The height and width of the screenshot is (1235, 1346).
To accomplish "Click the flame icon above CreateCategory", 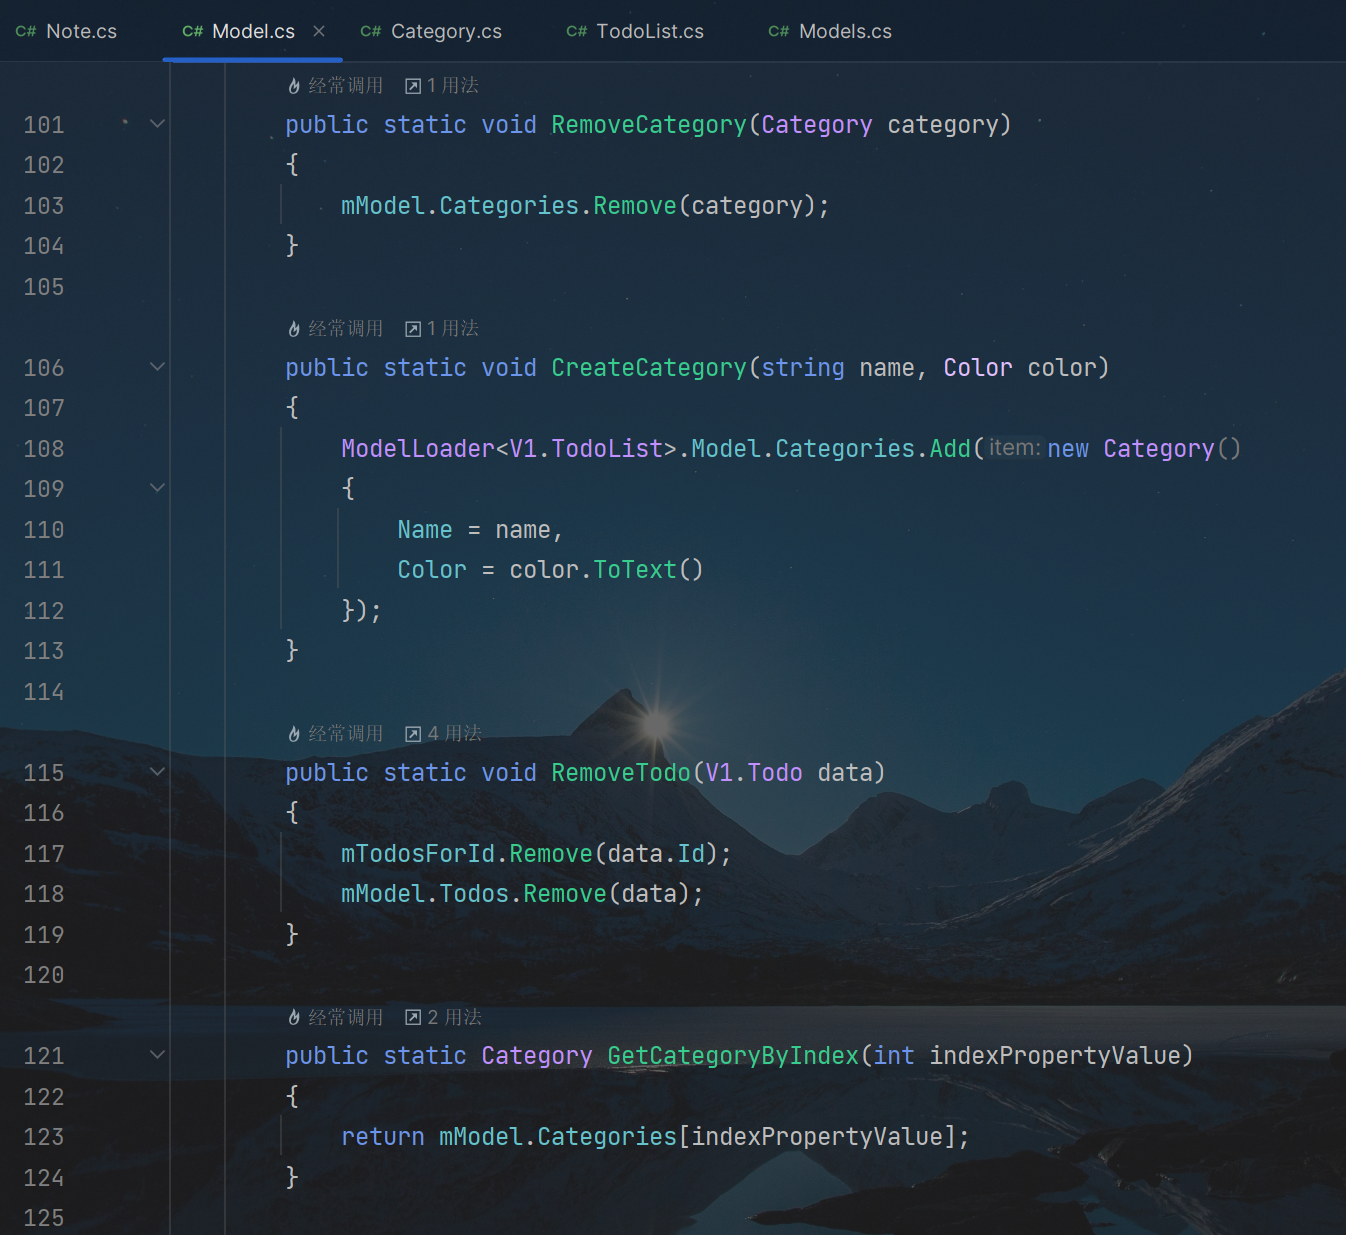I will [294, 329].
